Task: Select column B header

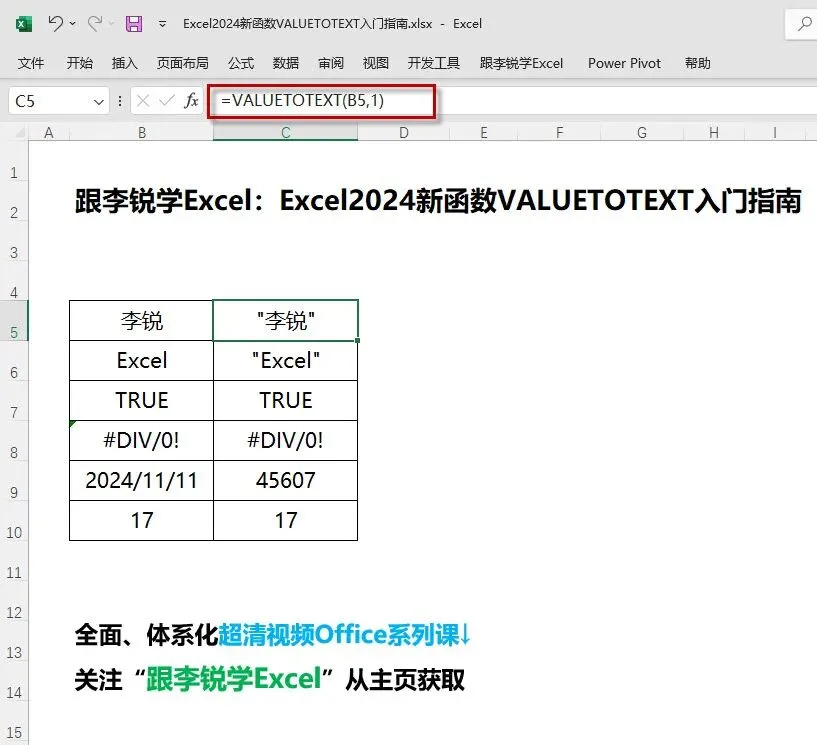Action: [x=141, y=133]
